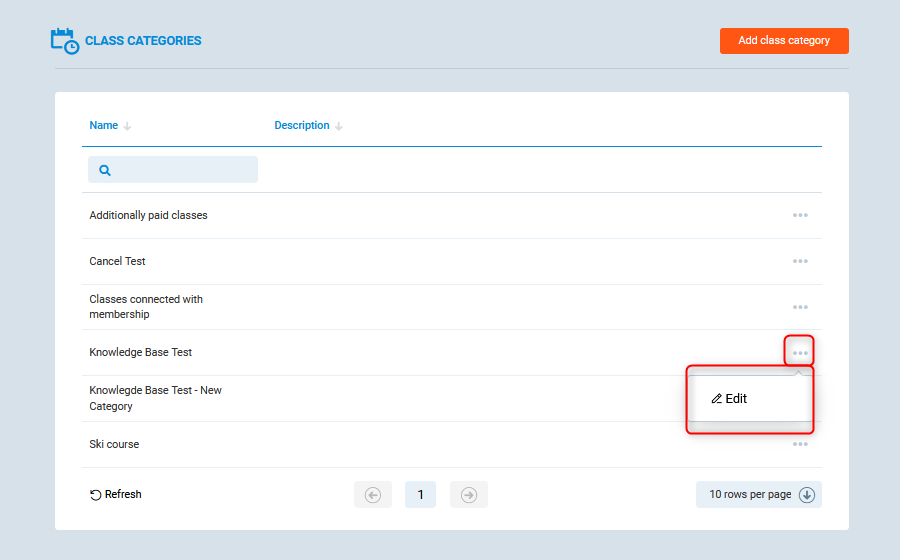Click the Class Categories calendar icon

(64, 41)
